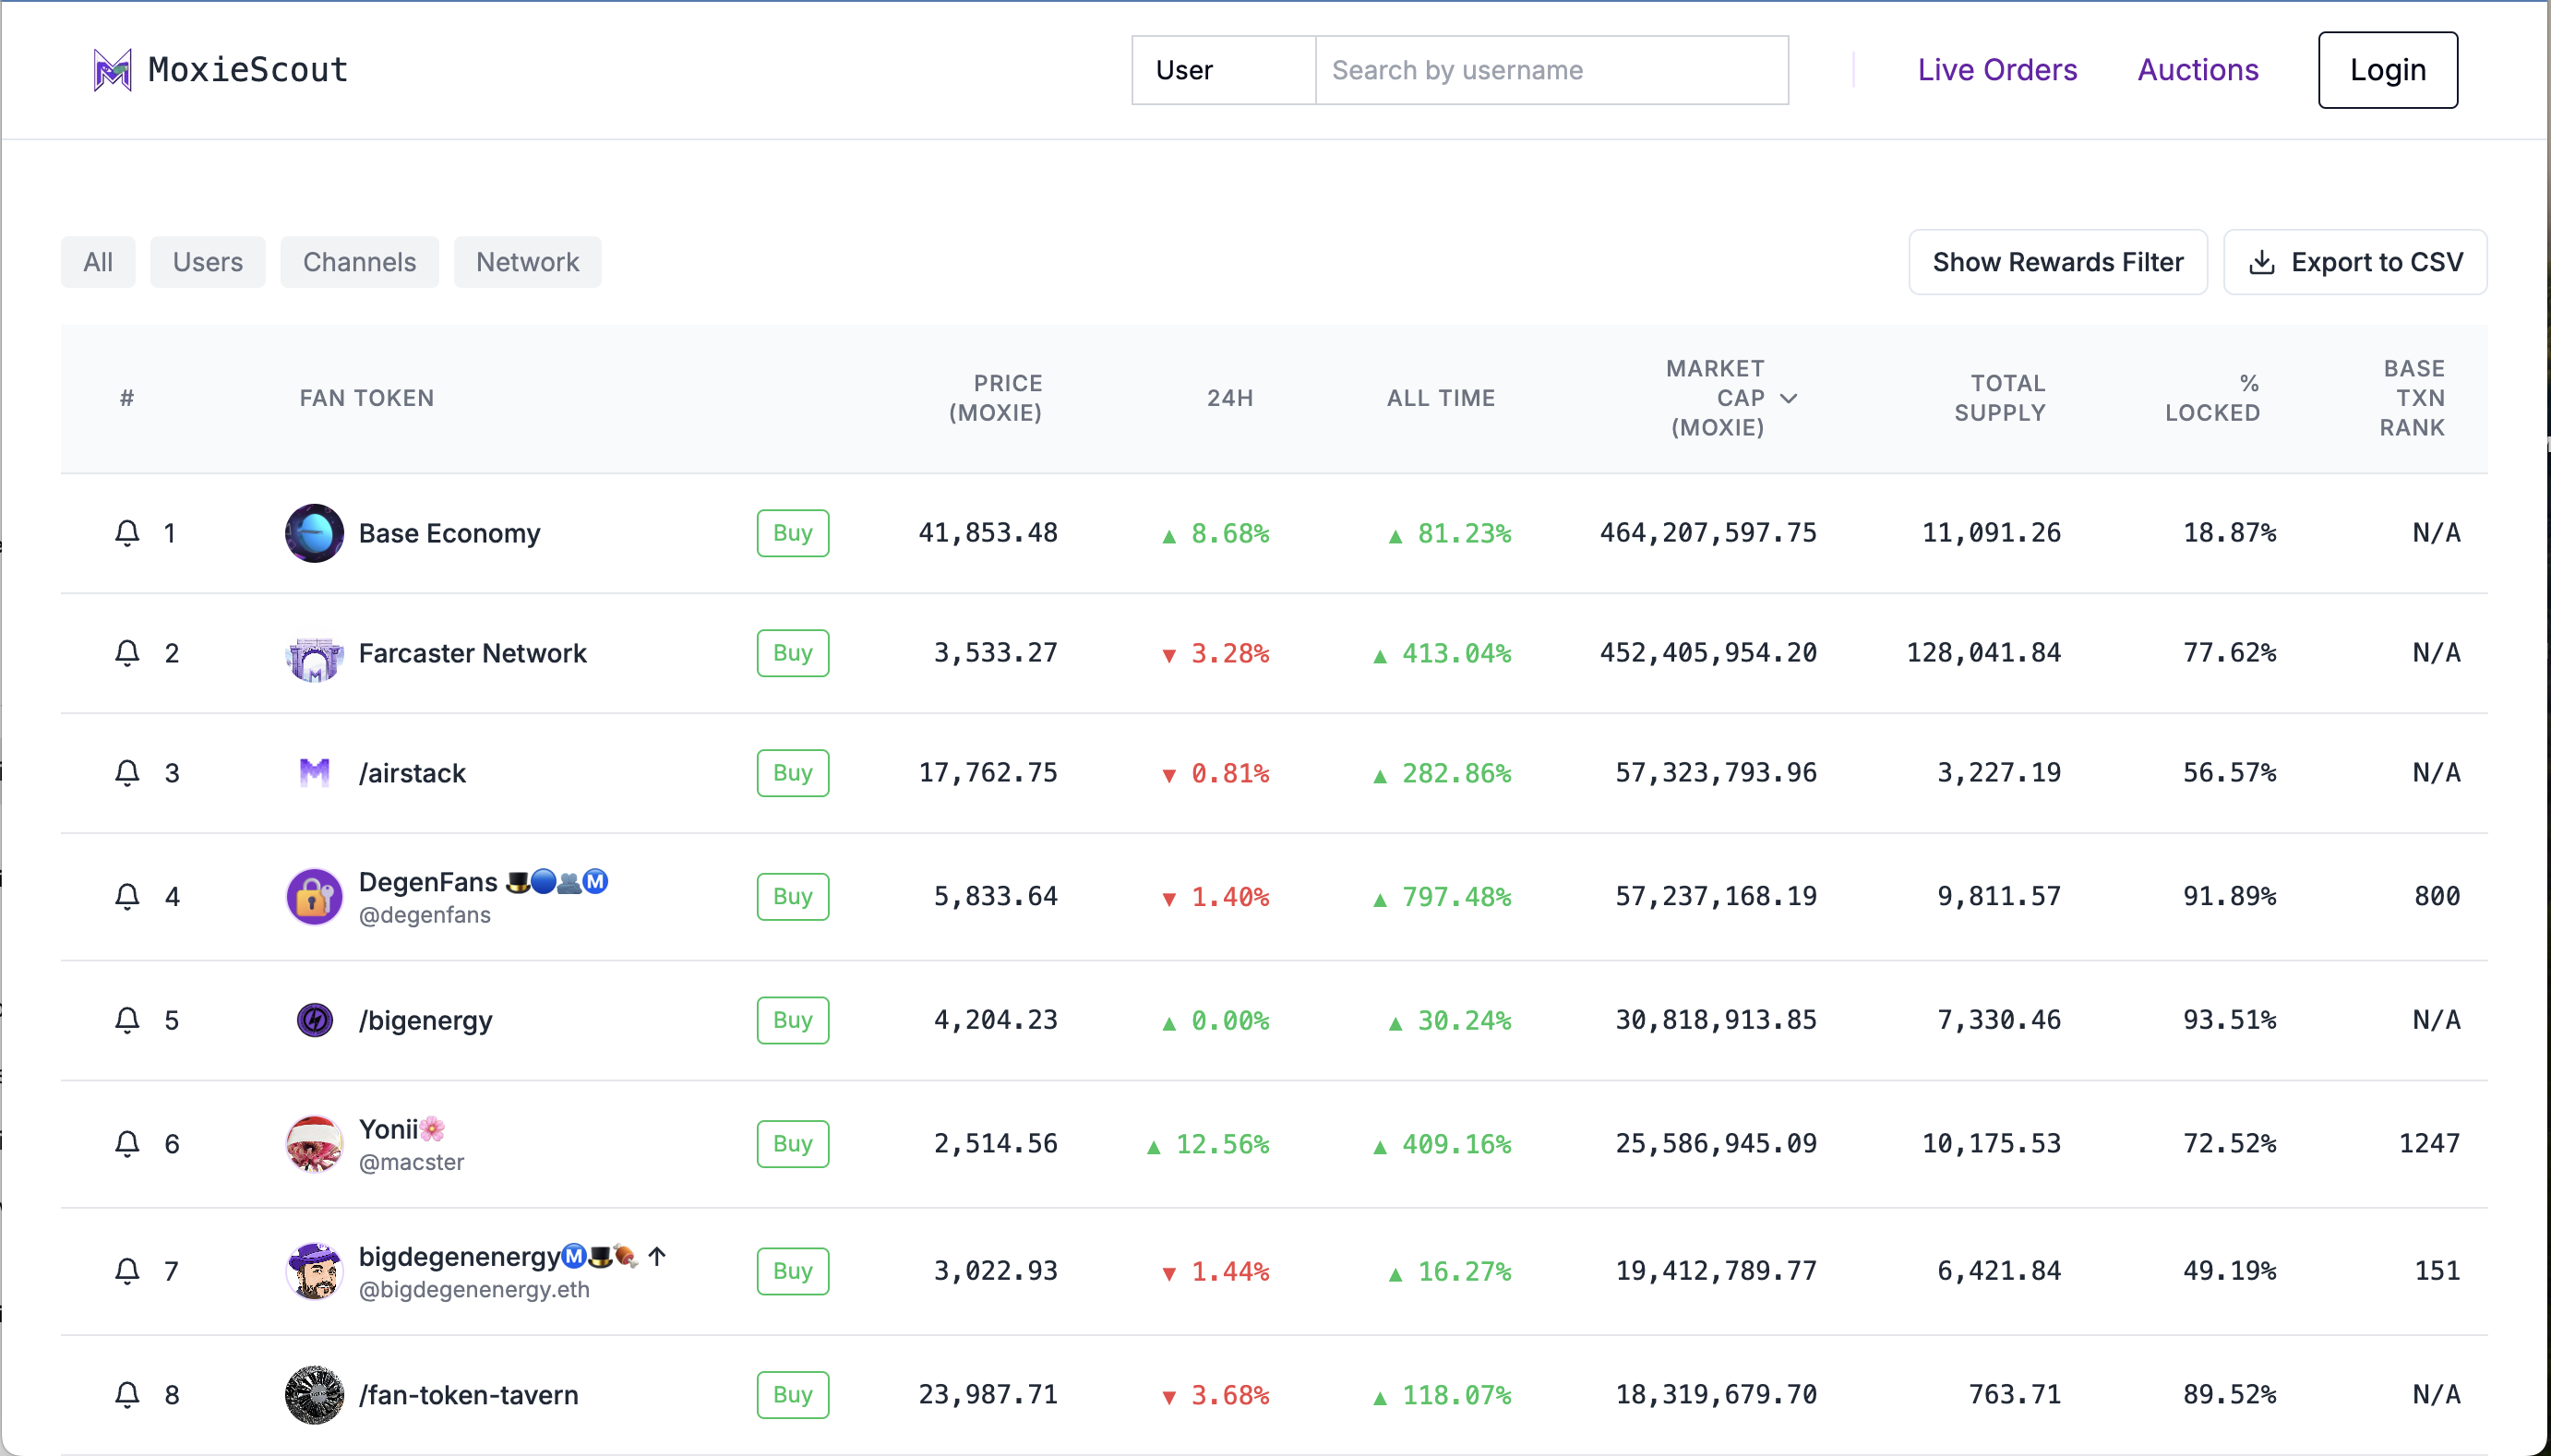Click market cap 464,207,597.75
2551x1456 pixels.
1708,533
